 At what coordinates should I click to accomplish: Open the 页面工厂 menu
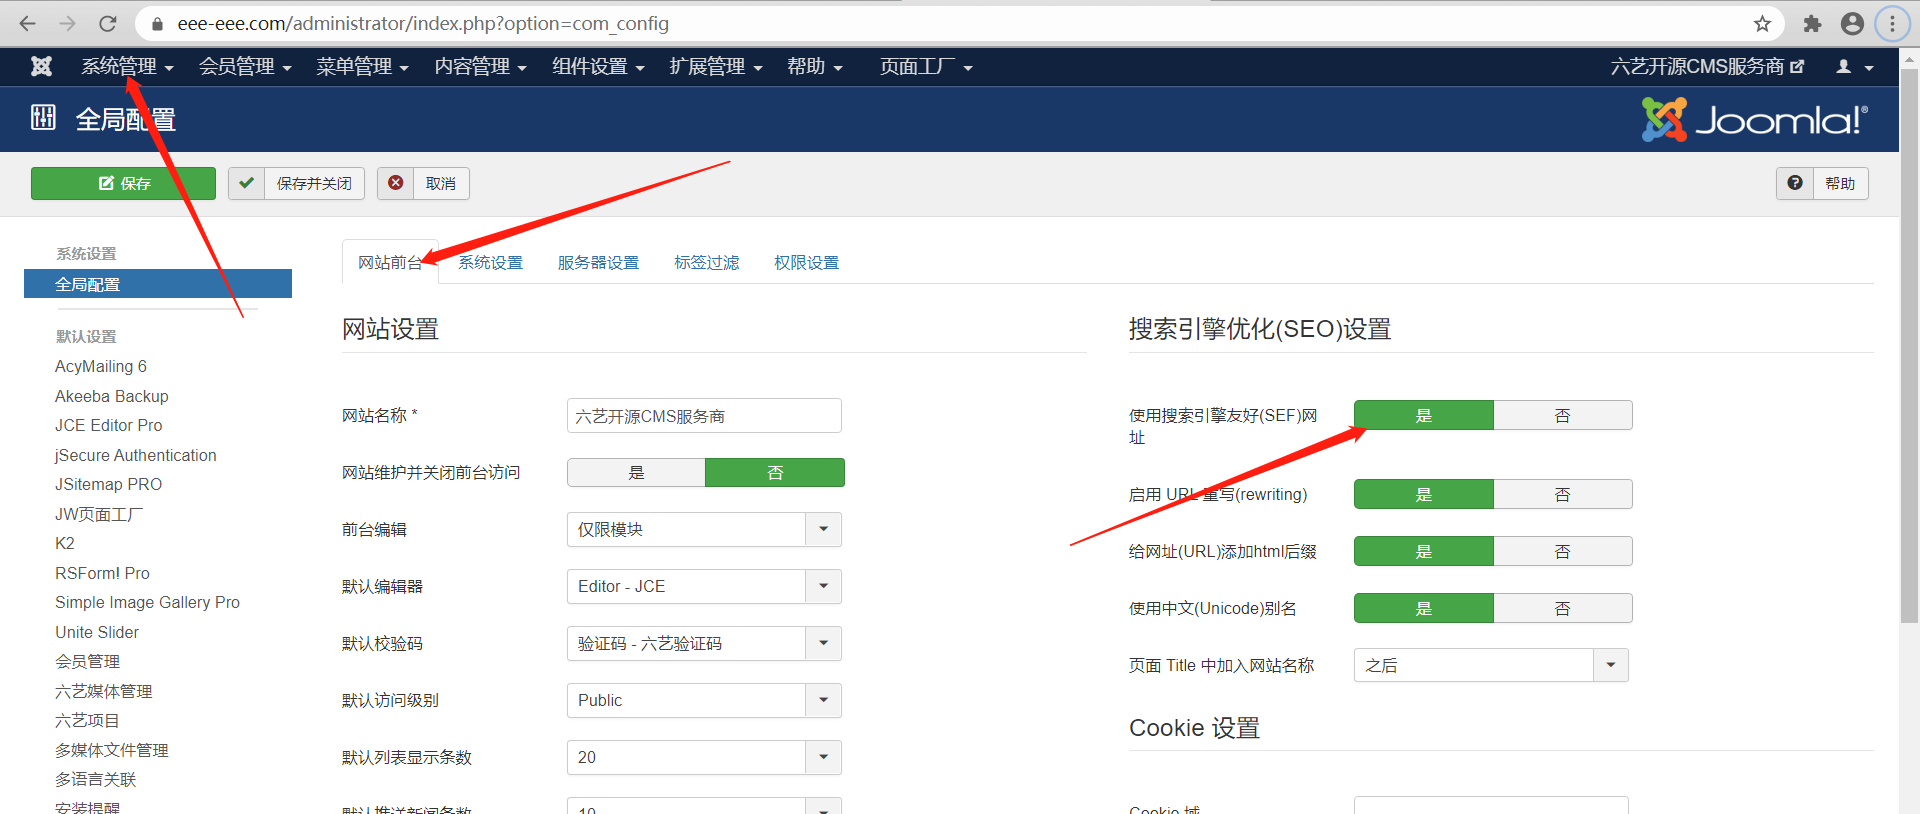click(926, 66)
